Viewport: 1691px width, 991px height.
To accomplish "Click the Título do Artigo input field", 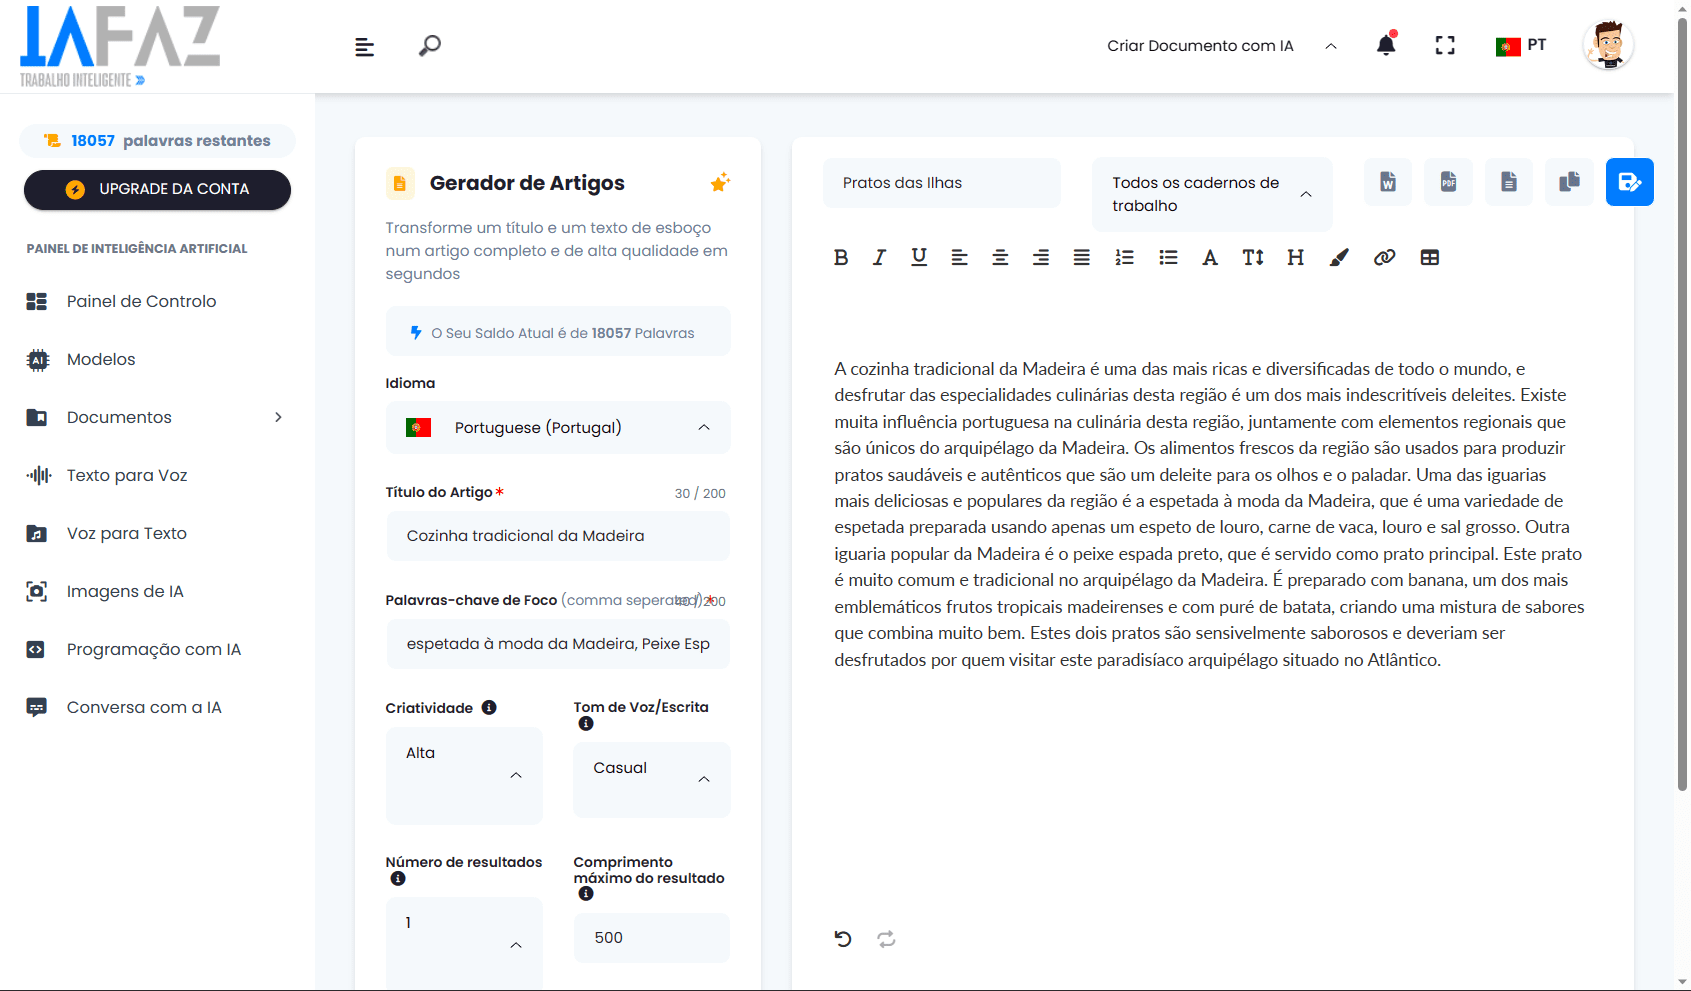I will click(558, 536).
